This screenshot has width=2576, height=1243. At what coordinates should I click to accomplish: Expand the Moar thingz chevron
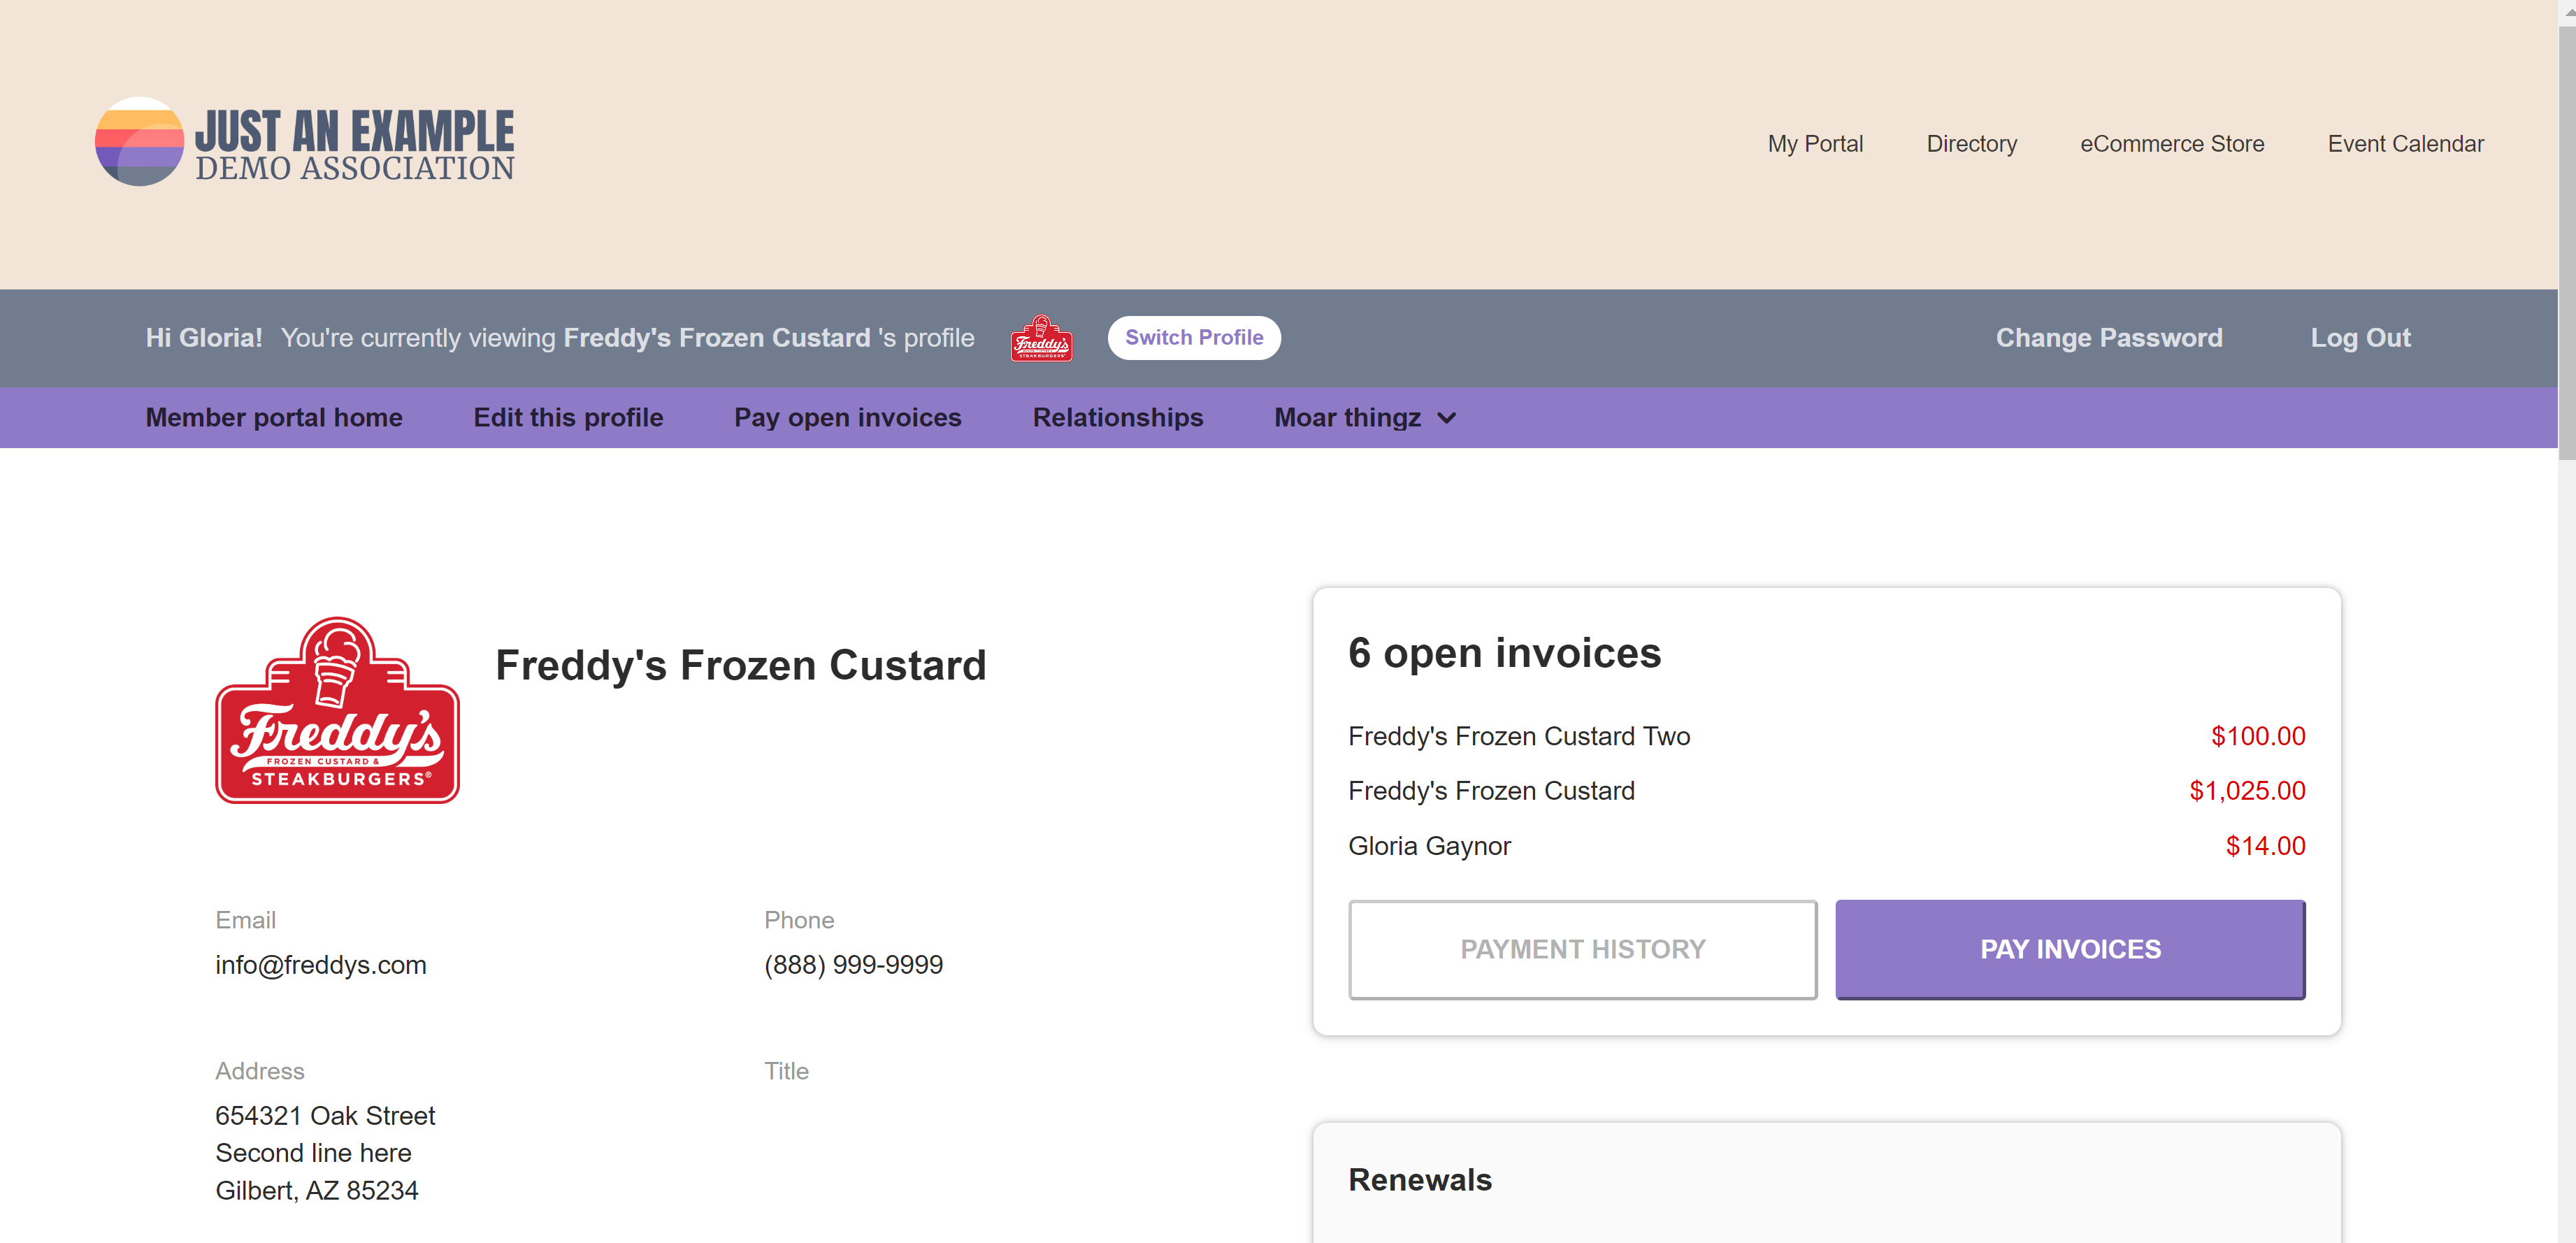1446,418
